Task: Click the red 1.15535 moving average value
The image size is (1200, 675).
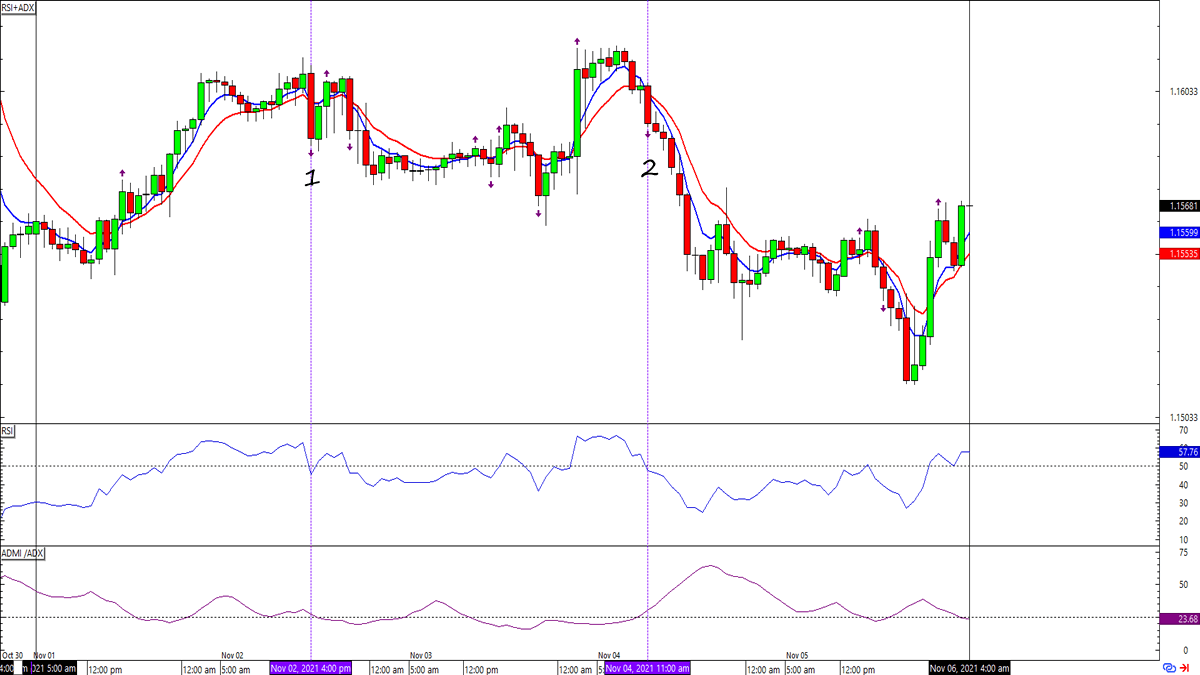Action: tap(1178, 254)
